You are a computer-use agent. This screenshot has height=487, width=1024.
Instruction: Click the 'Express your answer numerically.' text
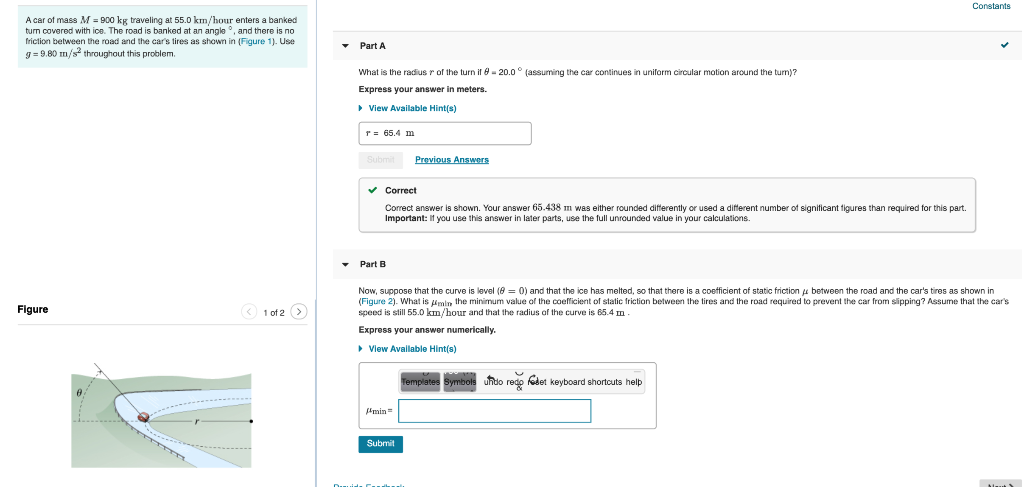coord(427,330)
